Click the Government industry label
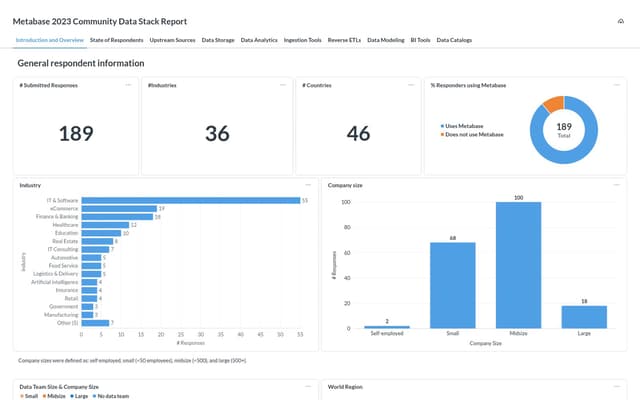Viewport: 640px width, 400px height. (x=64, y=307)
